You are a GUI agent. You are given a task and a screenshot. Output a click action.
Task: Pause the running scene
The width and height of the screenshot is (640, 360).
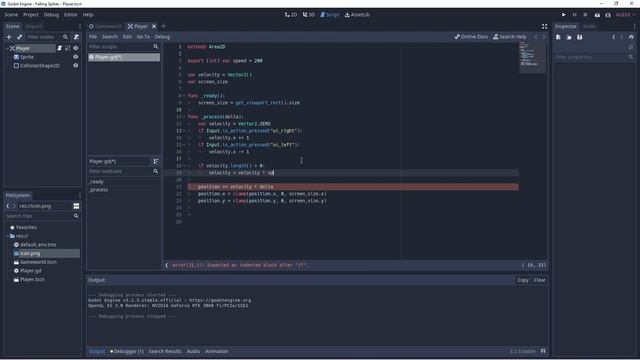(x=574, y=15)
